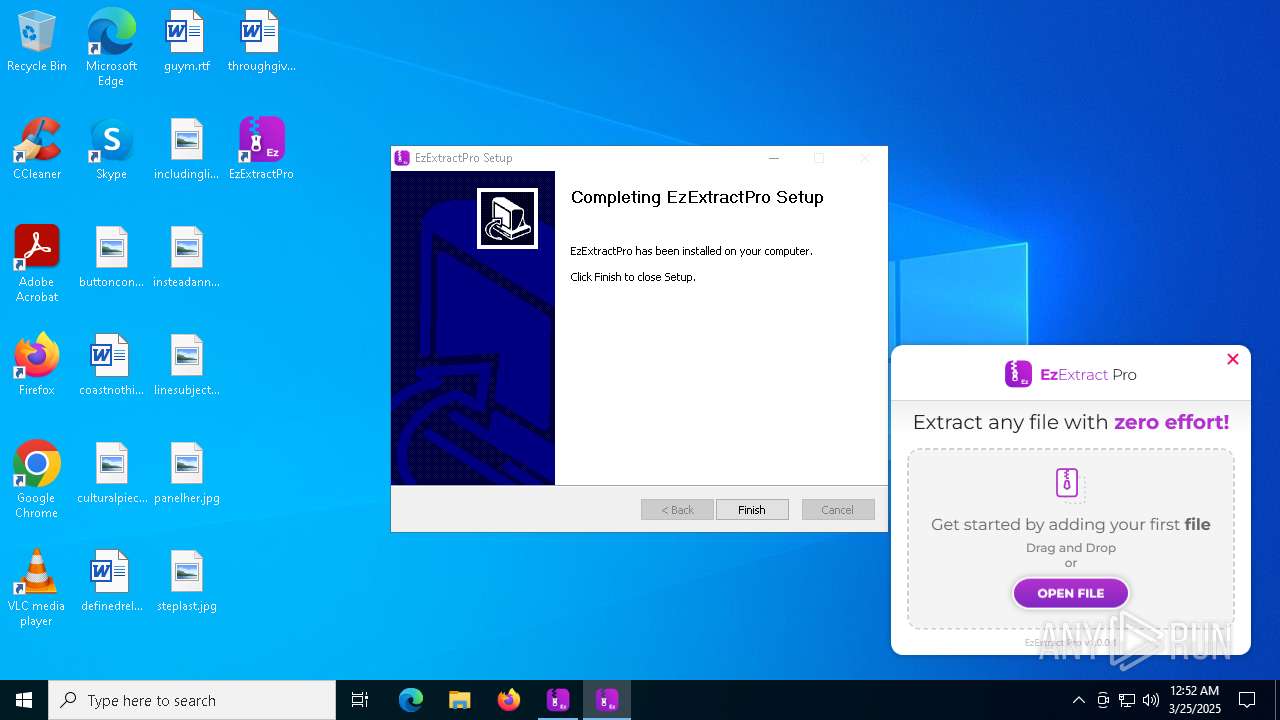The image size is (1280, 720).
Task: Select the linesubject... image file
Action: tap(187, 366)
